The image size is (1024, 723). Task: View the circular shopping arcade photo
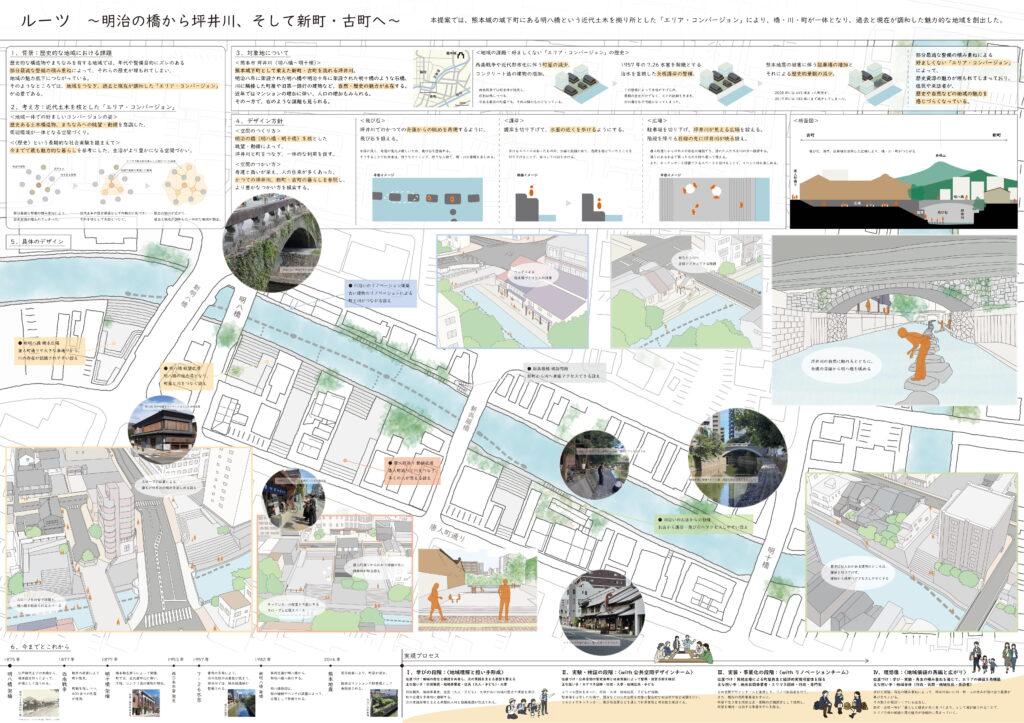point(292,497)
